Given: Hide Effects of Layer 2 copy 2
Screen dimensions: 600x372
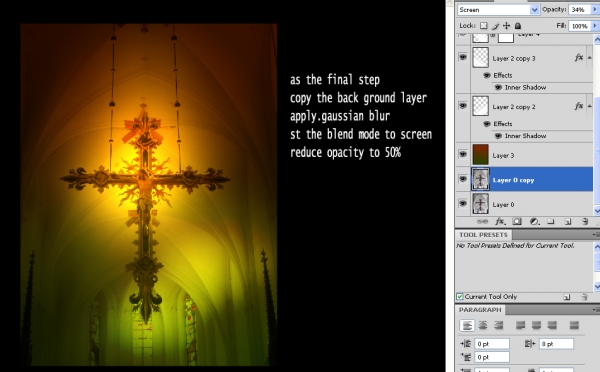Looking at the screenshot, I should pos(487,124).
